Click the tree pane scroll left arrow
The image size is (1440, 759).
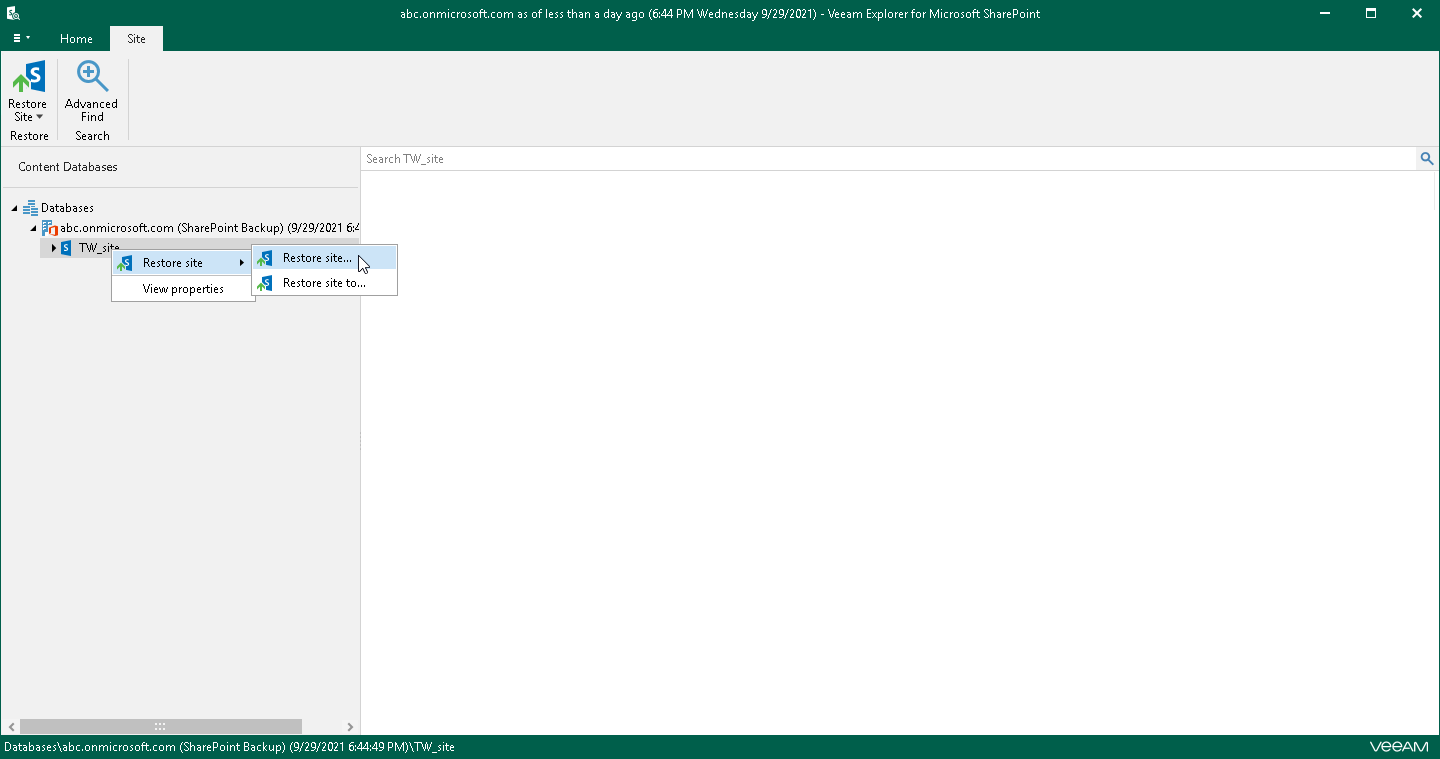[11, 727]
